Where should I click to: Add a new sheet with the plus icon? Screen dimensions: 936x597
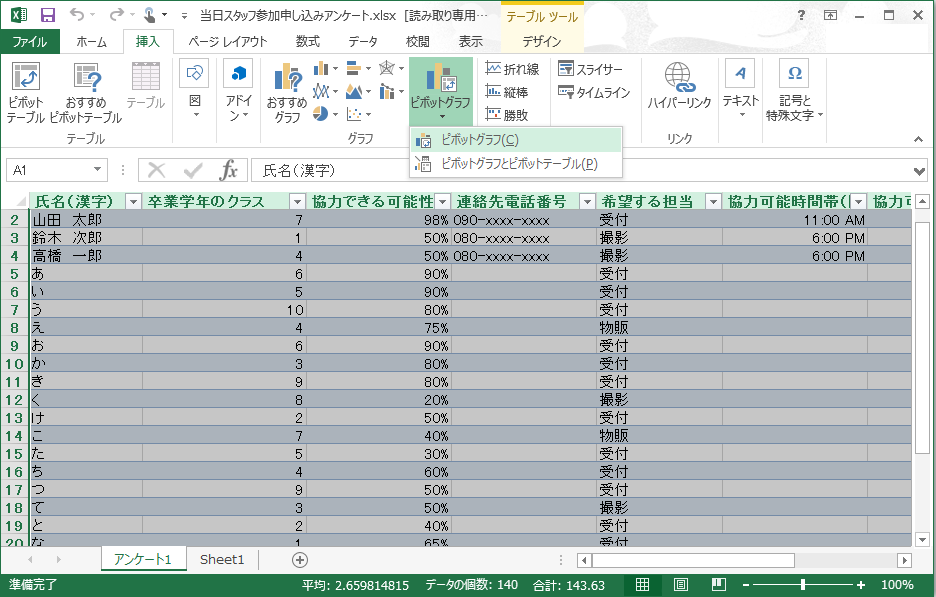(300, 560)
